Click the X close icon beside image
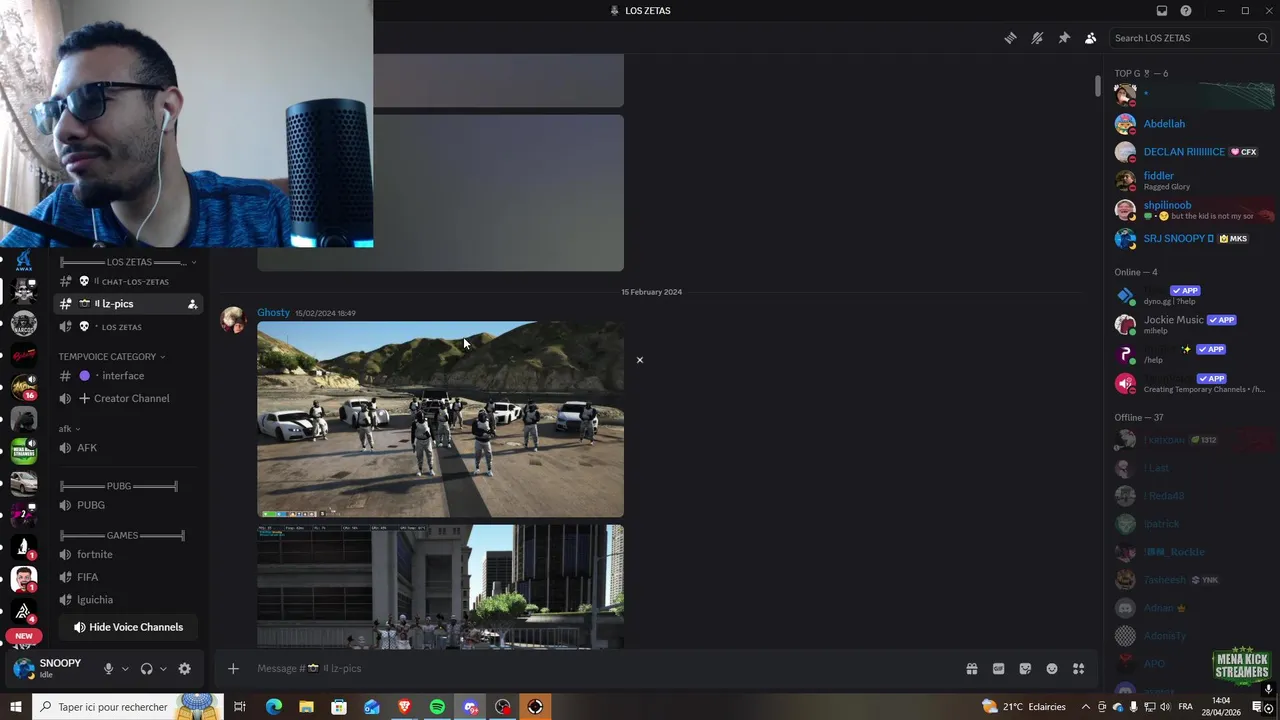Viewport: 1280px width, 720px height. pos(640,360)
